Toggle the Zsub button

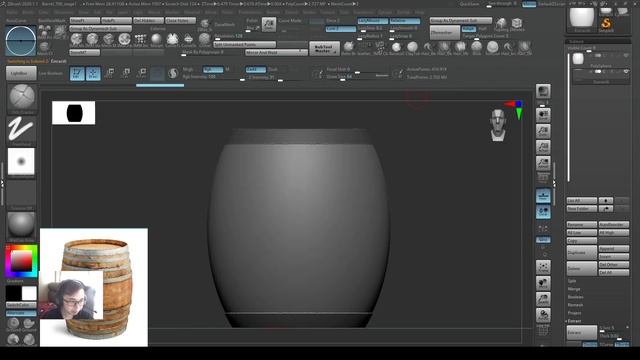coord(273,69)
